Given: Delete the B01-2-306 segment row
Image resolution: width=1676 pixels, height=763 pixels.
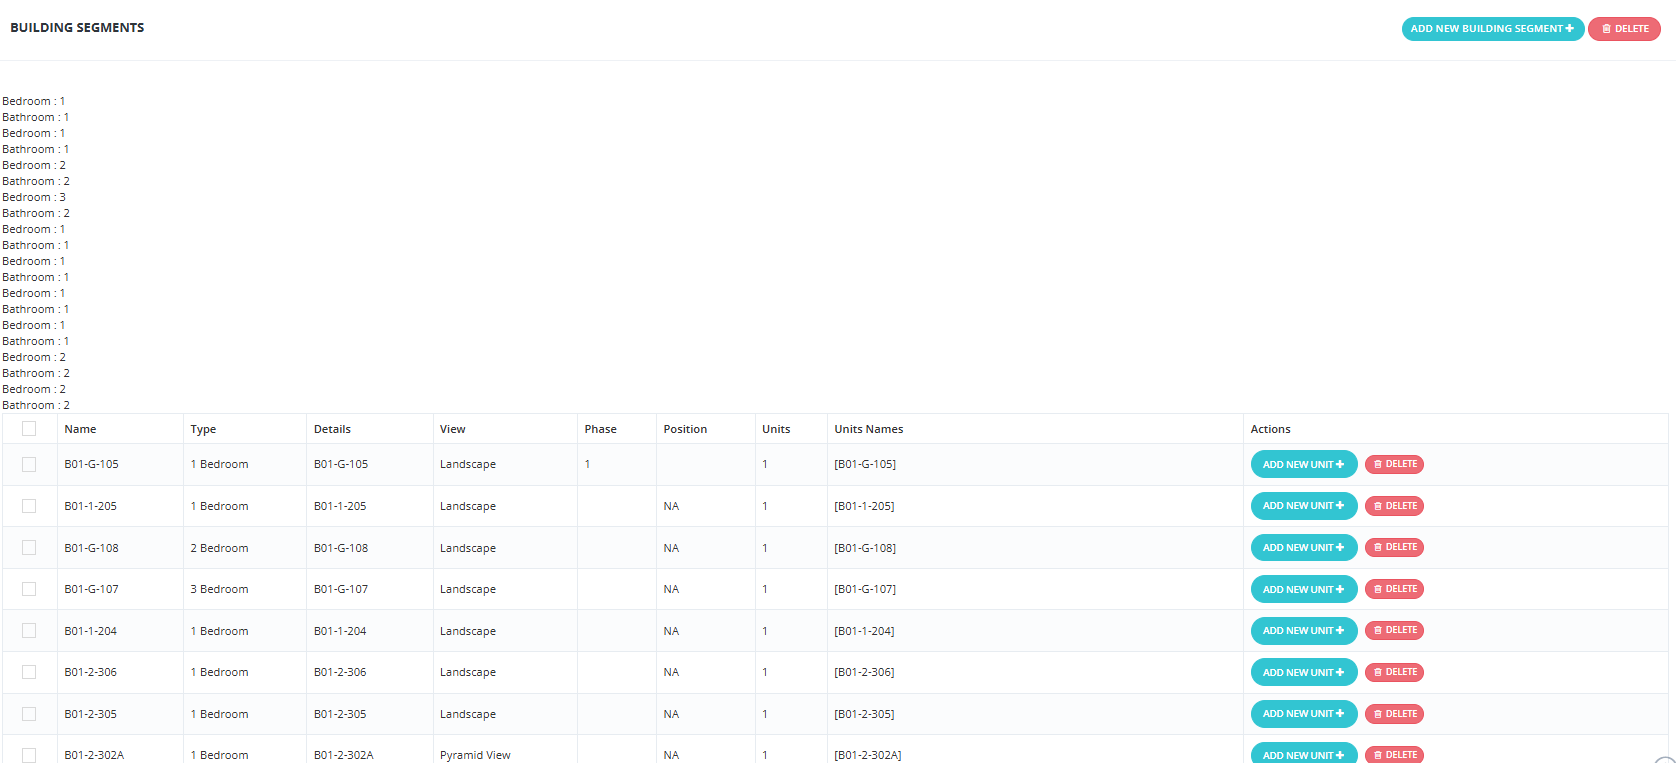Looking at the screenshot, I should coord(1394,672).
